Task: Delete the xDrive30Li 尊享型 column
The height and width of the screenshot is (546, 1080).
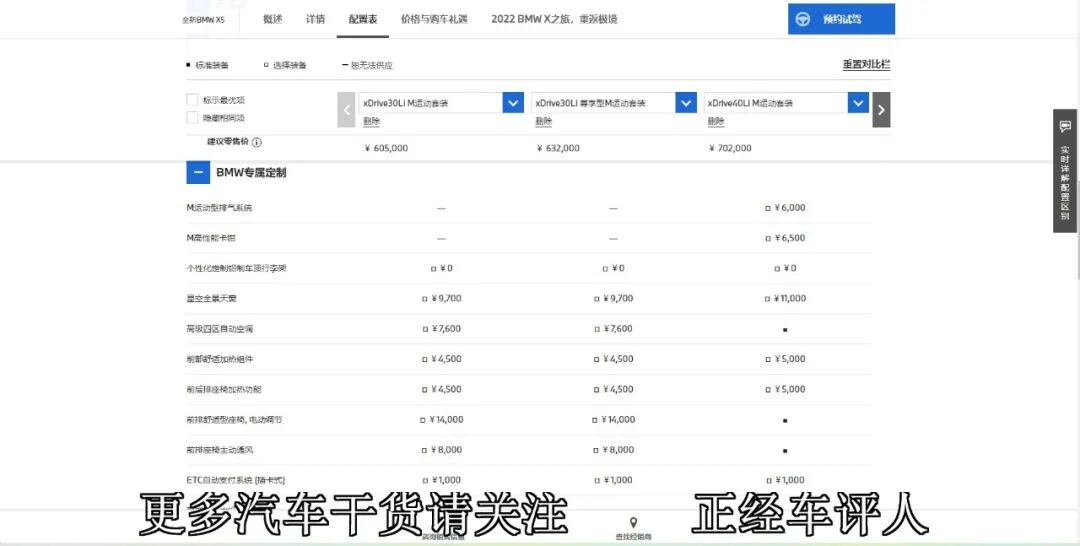Action: click(x=543, y=122)
